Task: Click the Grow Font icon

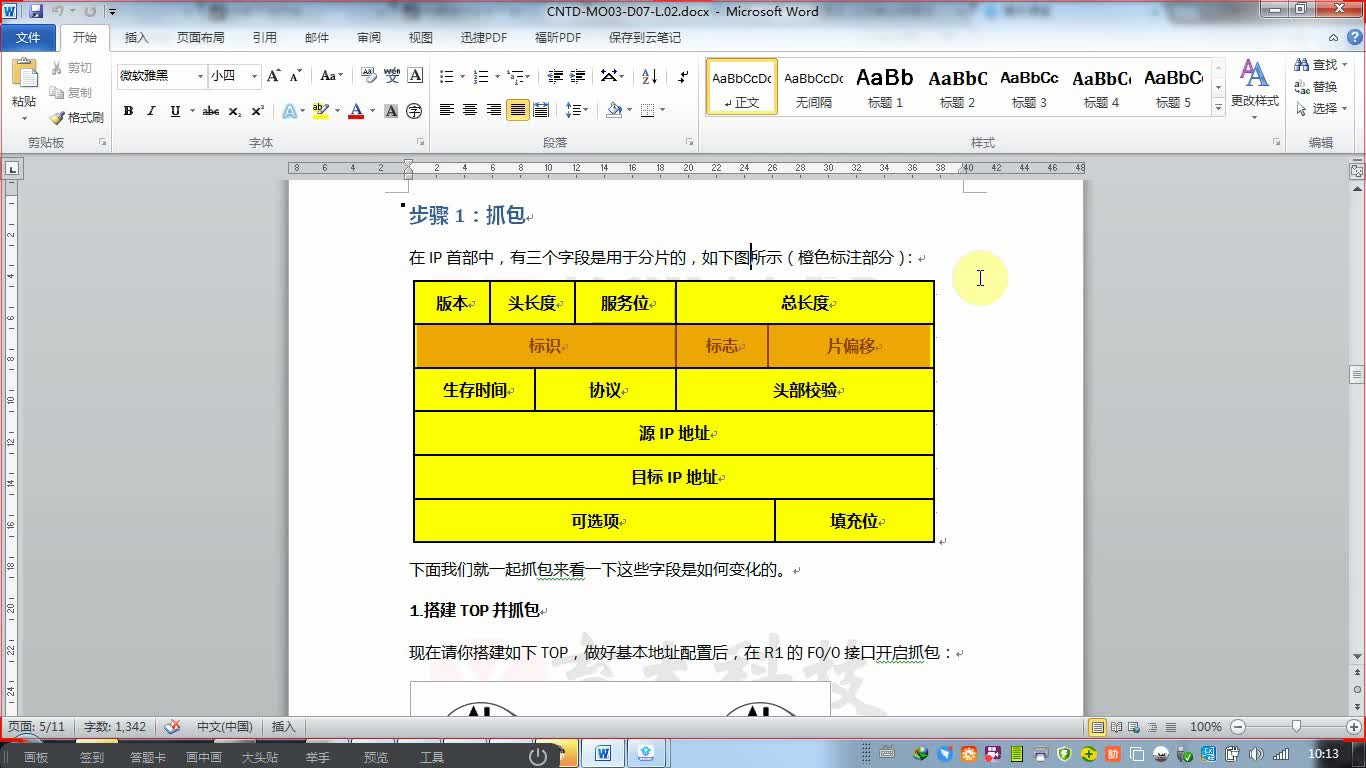Action: (273, 76)
